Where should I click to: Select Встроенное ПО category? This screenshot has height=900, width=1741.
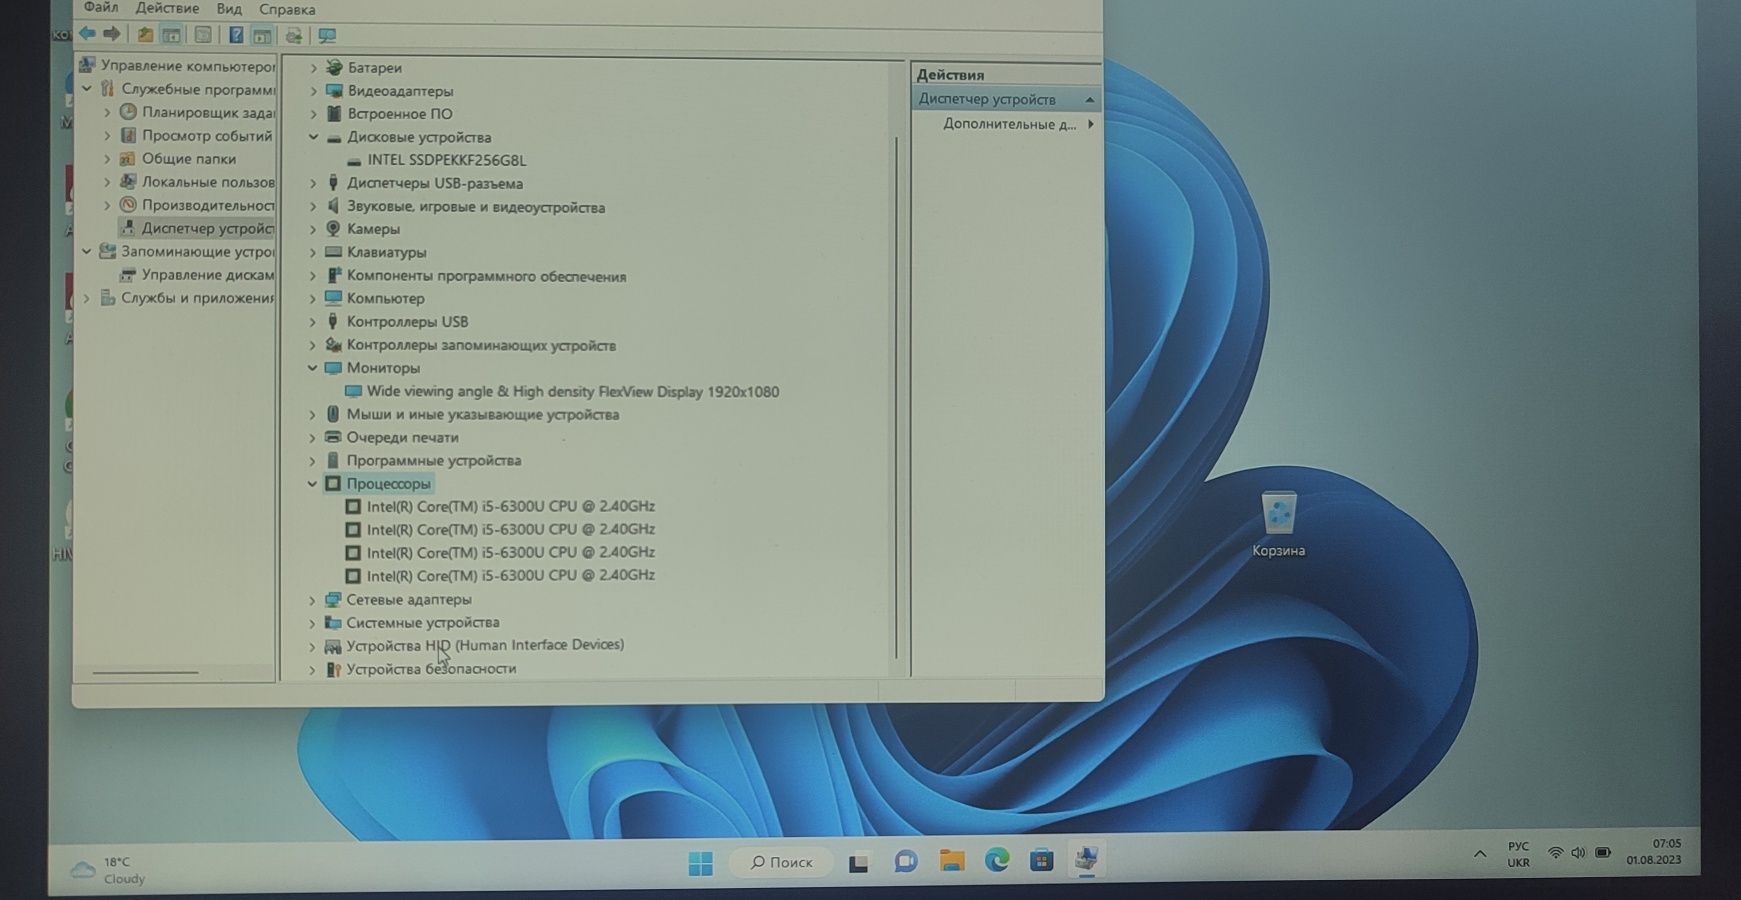(399, 114)
